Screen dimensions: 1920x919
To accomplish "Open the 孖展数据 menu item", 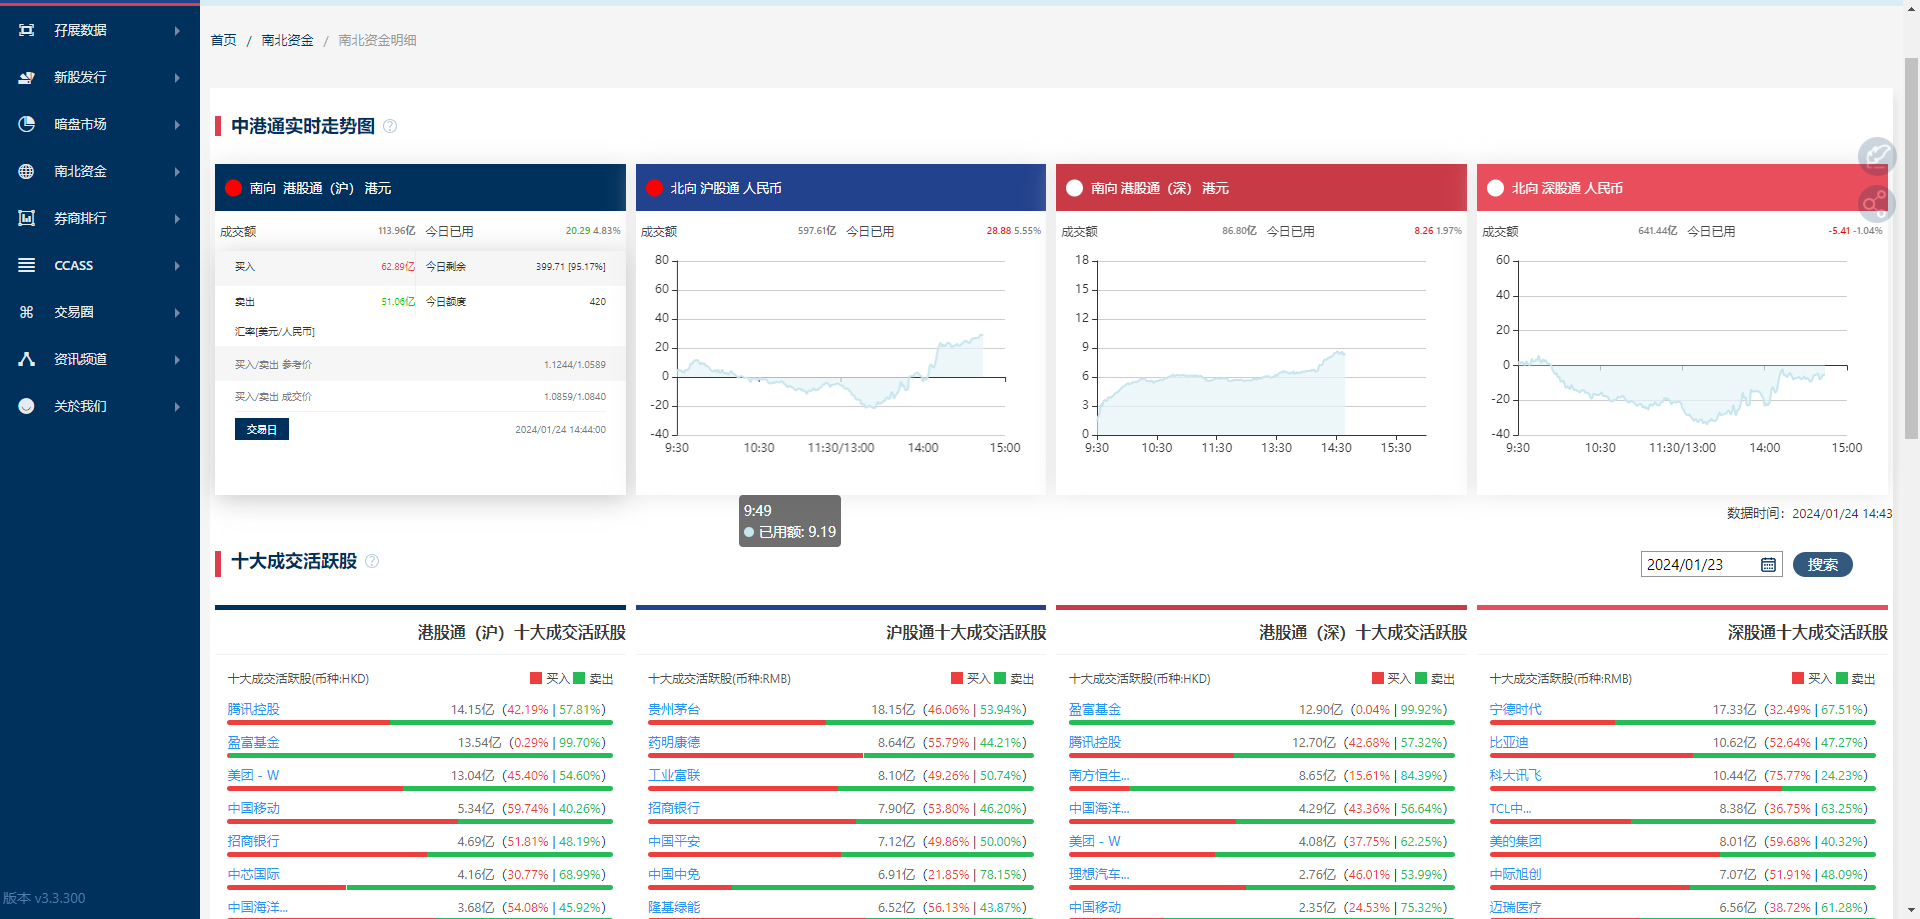I will click(x=100, y=30).
